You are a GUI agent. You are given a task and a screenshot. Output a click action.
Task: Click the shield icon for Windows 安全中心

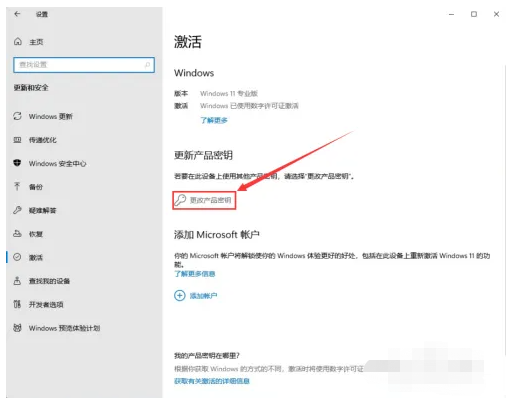coord(17,163)
